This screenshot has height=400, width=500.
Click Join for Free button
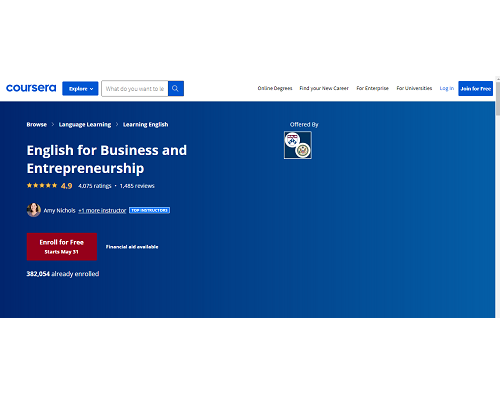(475, 88)
